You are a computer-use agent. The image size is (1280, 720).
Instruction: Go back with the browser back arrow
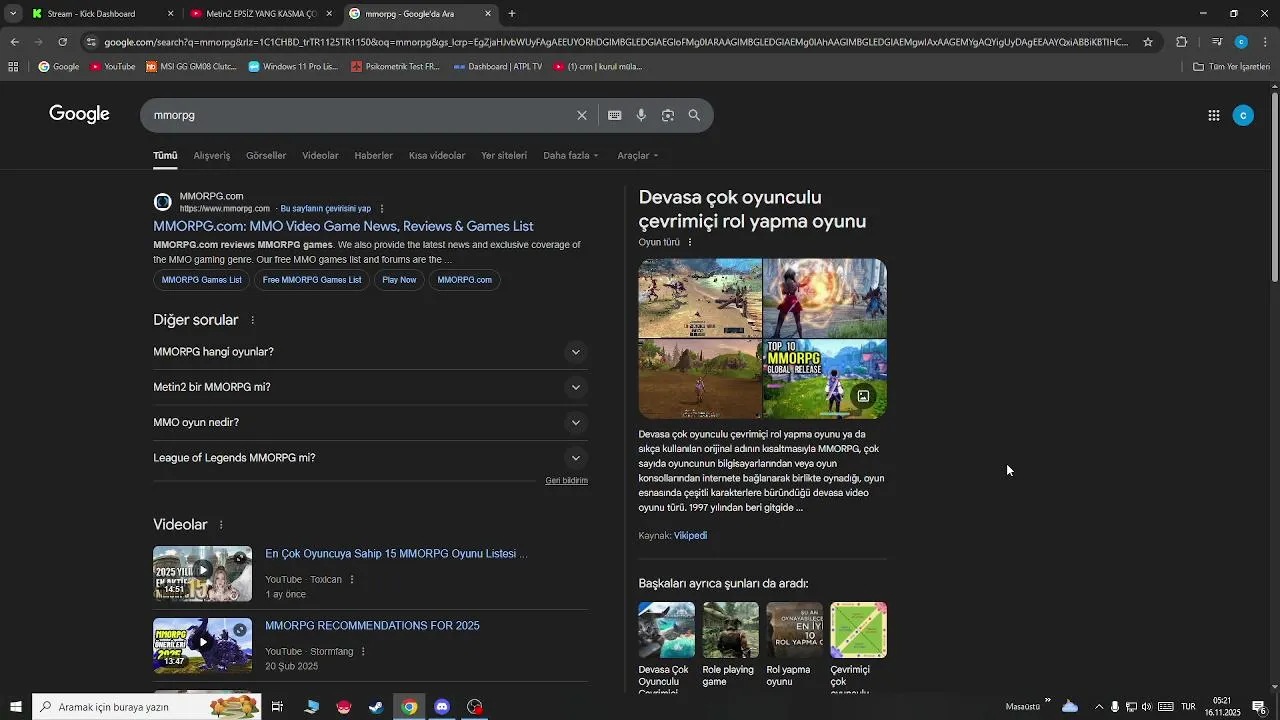14,42
